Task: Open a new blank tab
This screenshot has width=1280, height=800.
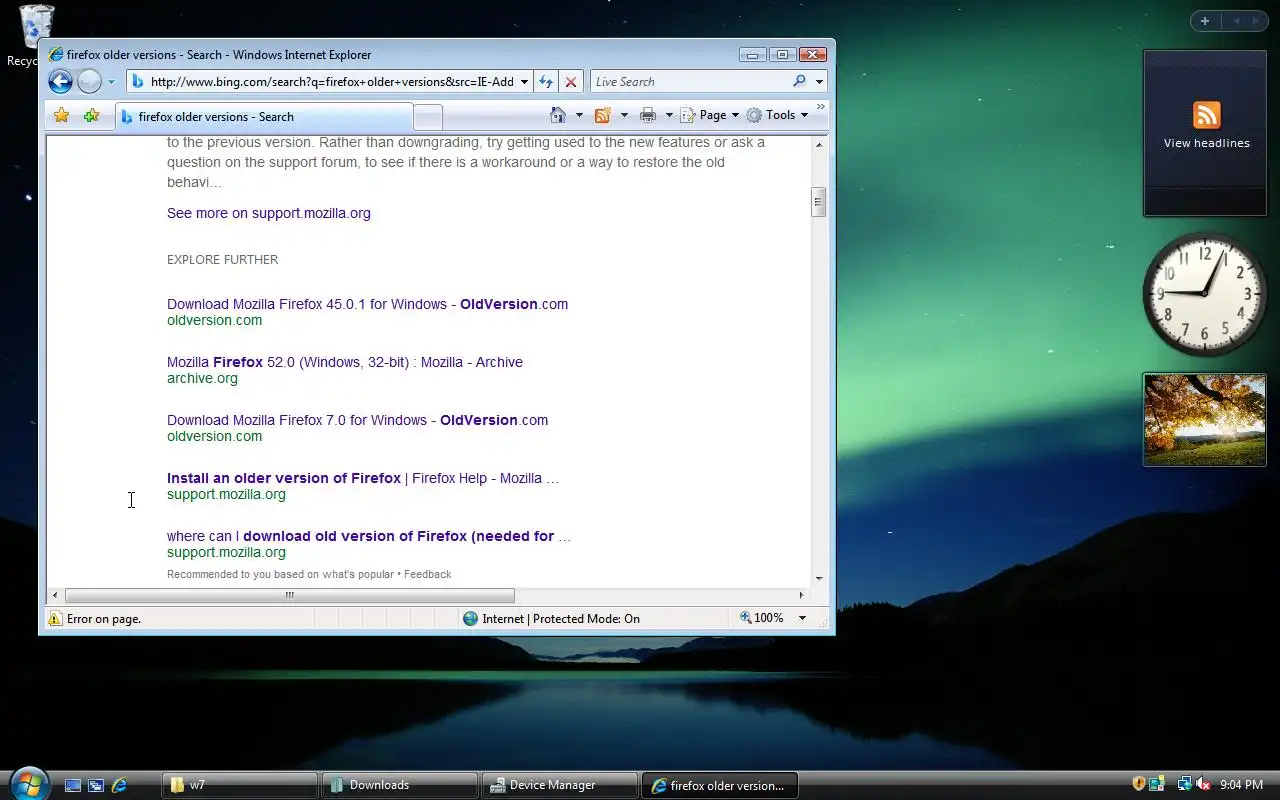Action: click(x=428, y=117)
